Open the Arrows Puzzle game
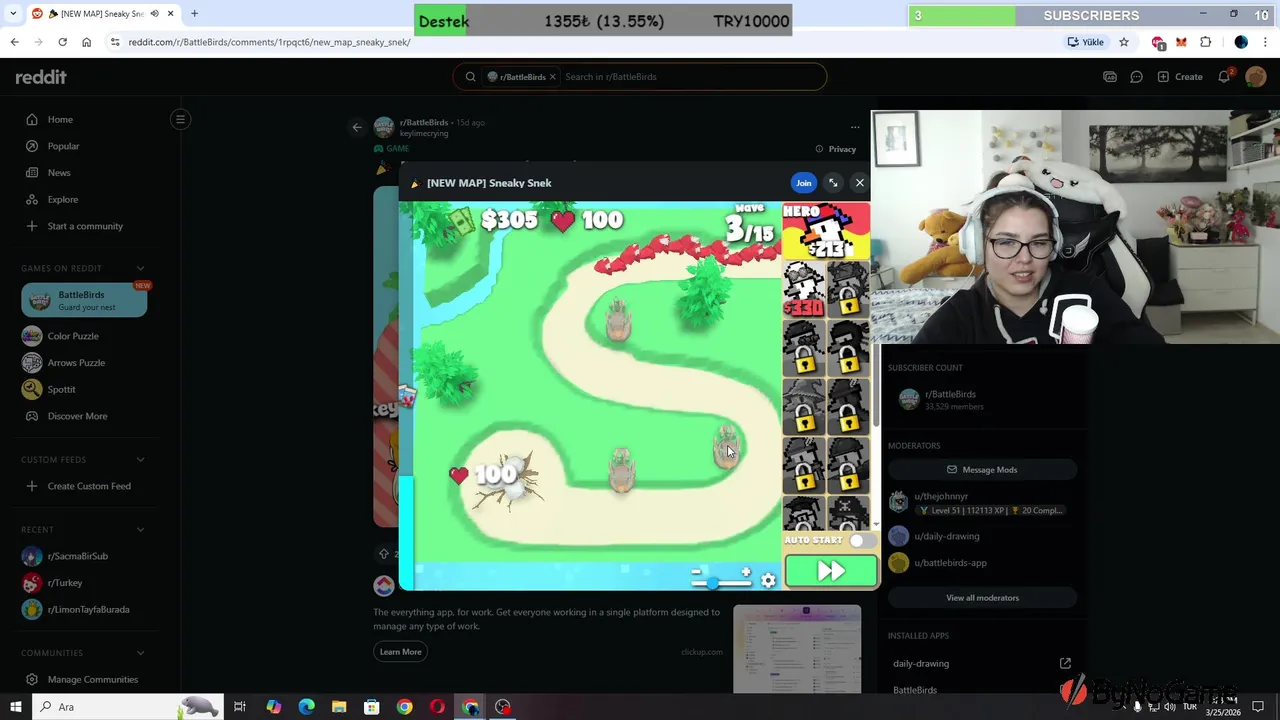 (x=74, y=363)
